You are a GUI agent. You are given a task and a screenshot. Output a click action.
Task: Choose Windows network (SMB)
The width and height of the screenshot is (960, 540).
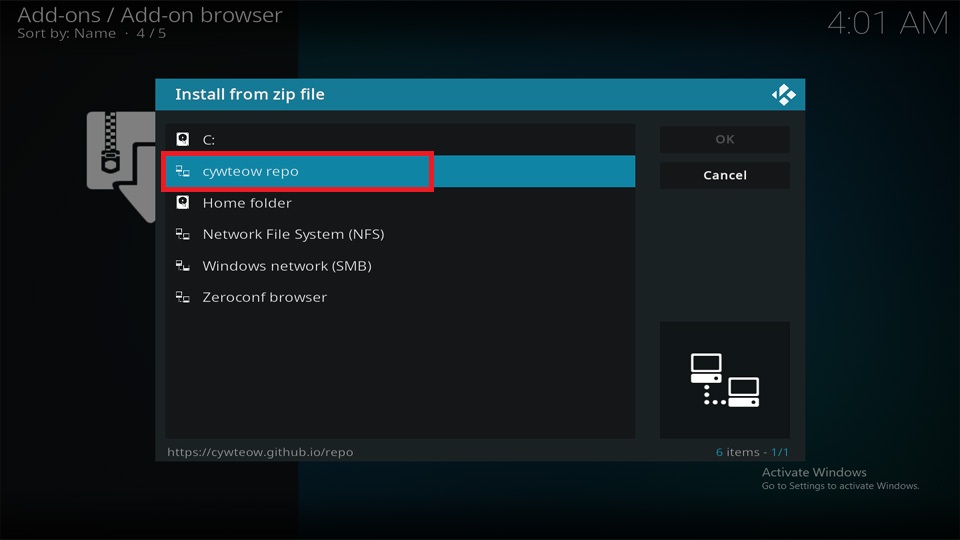tap(400, 266)
